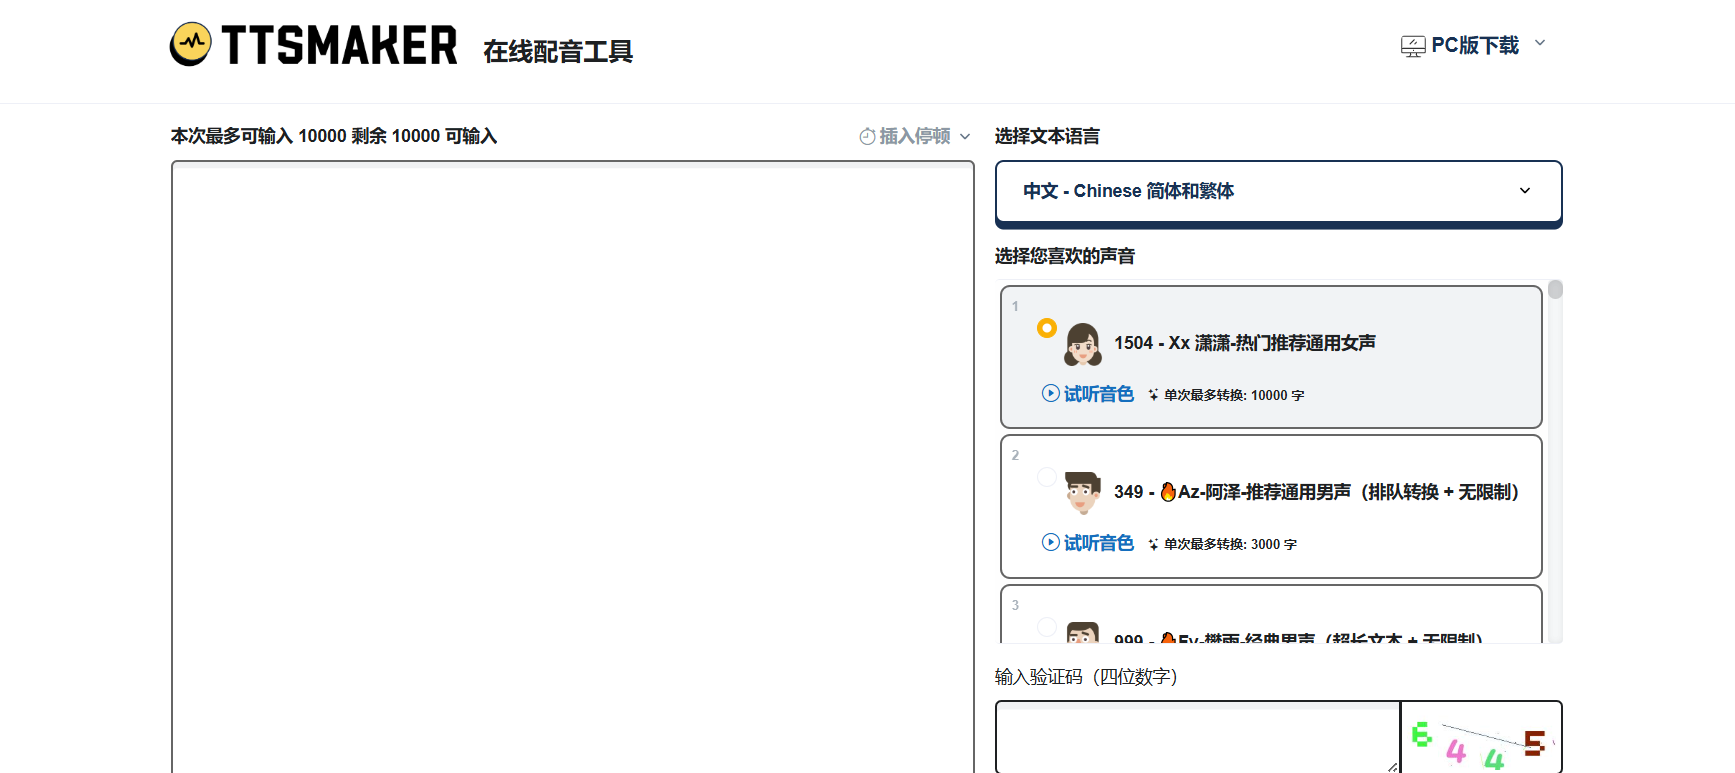This screenshot has height=773, width=1735.
Task: Open the PC版下载 link
Action: (1475, 45)
